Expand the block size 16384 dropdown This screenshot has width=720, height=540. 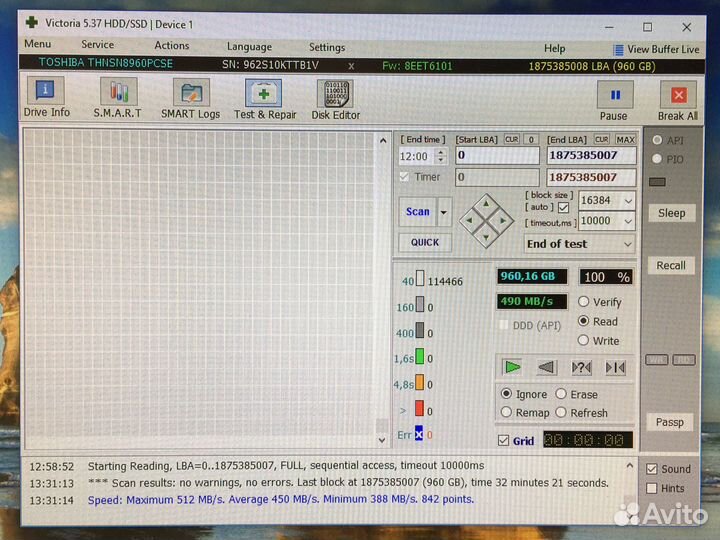pyautogui.click(x=627, y=201)
